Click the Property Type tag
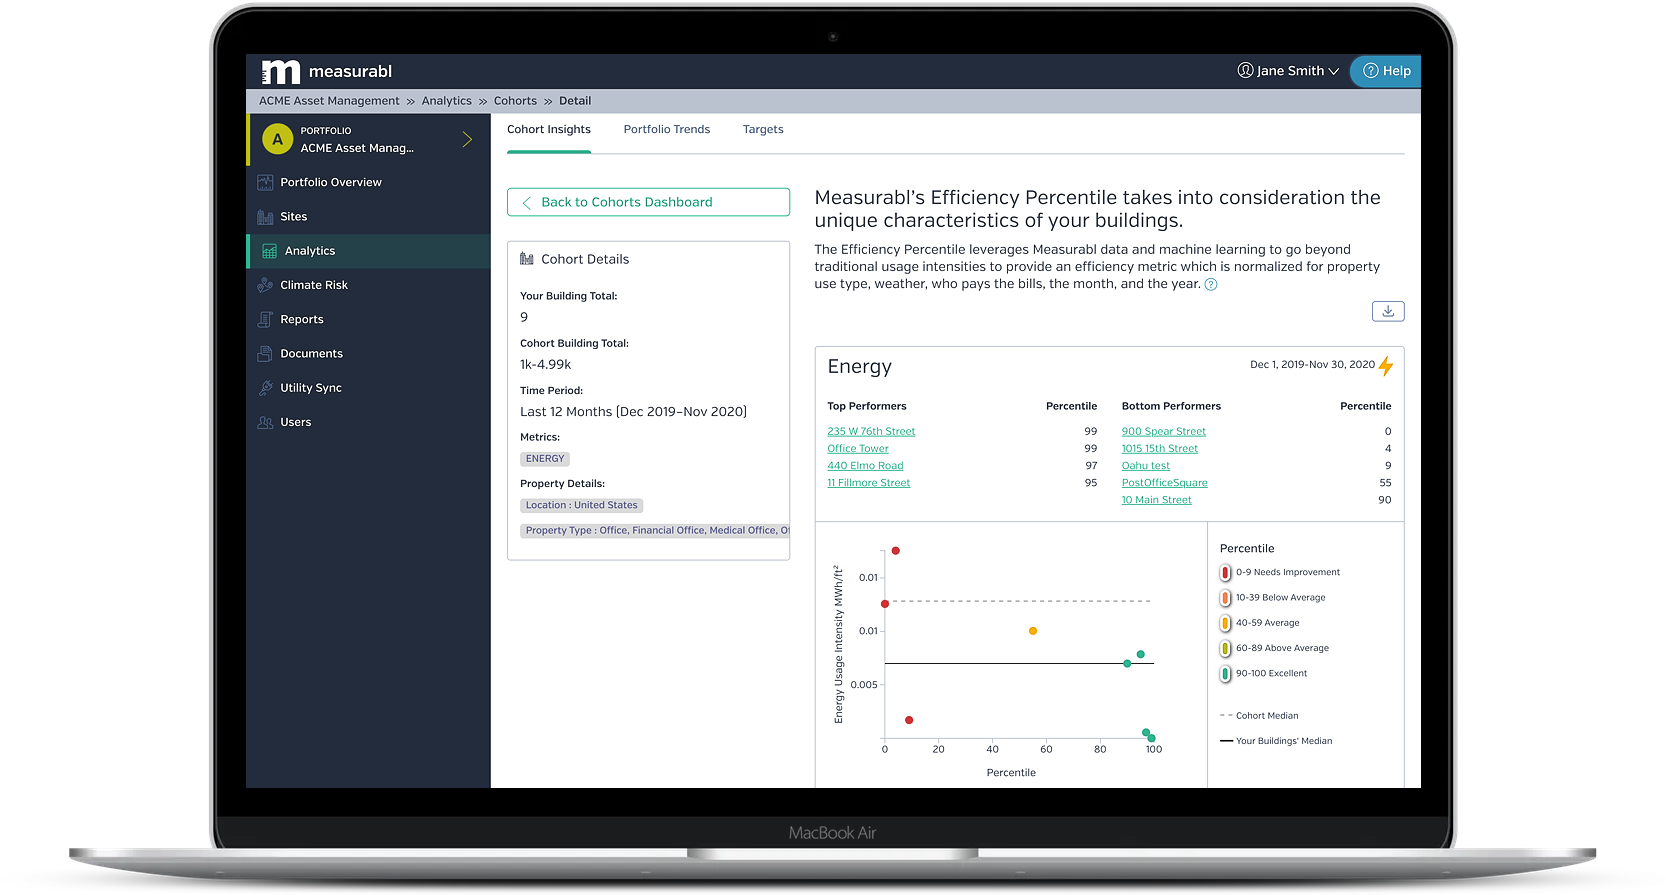This screenshot has width=1666, height=895. point(655,531)
